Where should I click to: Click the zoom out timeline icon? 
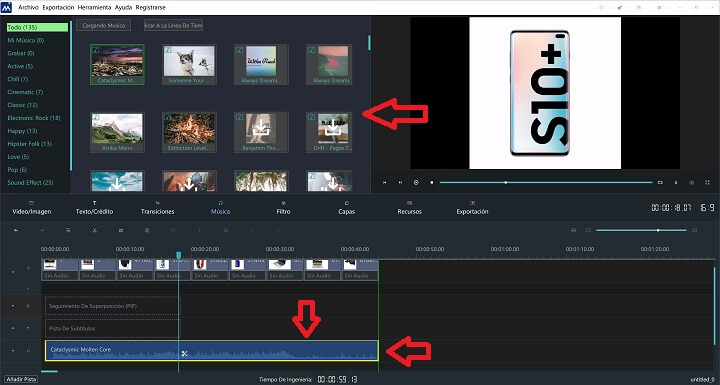[x=588, y=230]
